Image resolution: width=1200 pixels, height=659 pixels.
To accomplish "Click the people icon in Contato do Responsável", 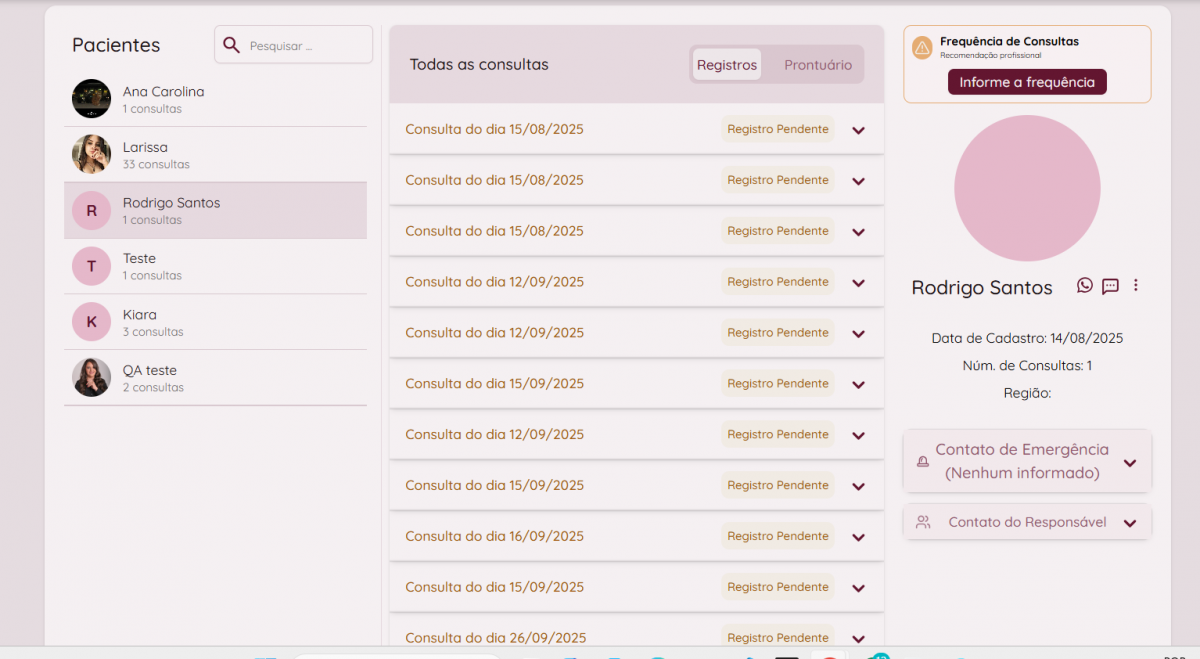I will pyautogui.click(x=923, y=522).
